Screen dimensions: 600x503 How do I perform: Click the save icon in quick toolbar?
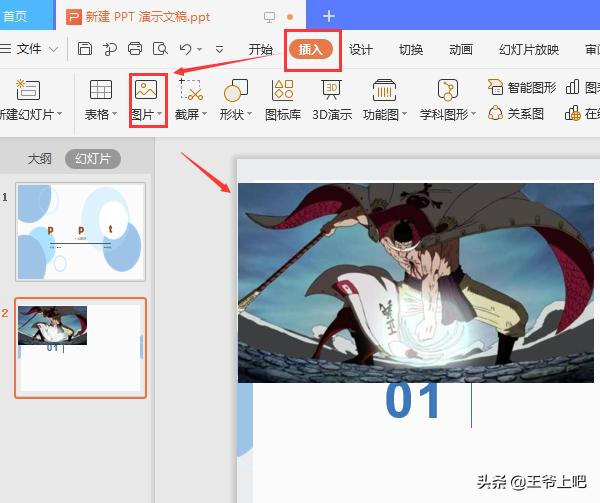(85, 48)
